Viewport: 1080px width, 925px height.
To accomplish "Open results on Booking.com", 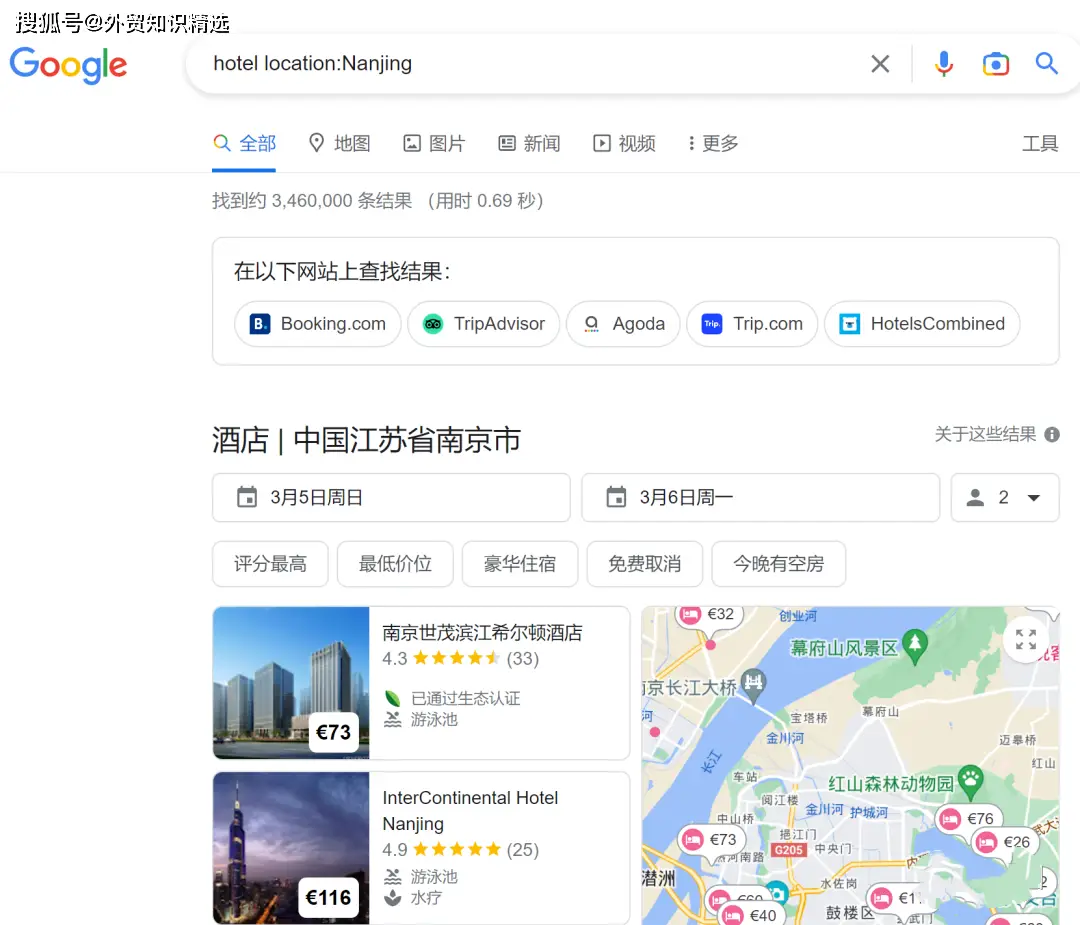I will coord(317,323).
